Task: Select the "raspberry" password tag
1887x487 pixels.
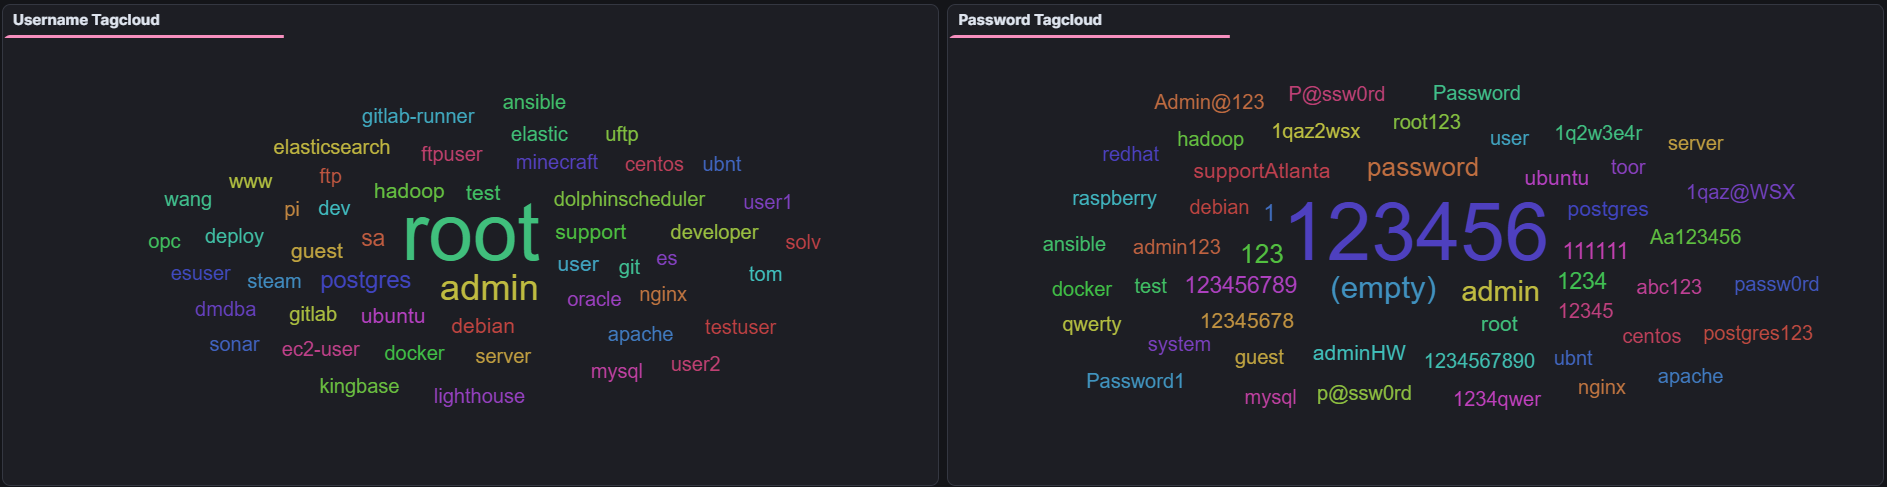Action: click(1114, 198)
